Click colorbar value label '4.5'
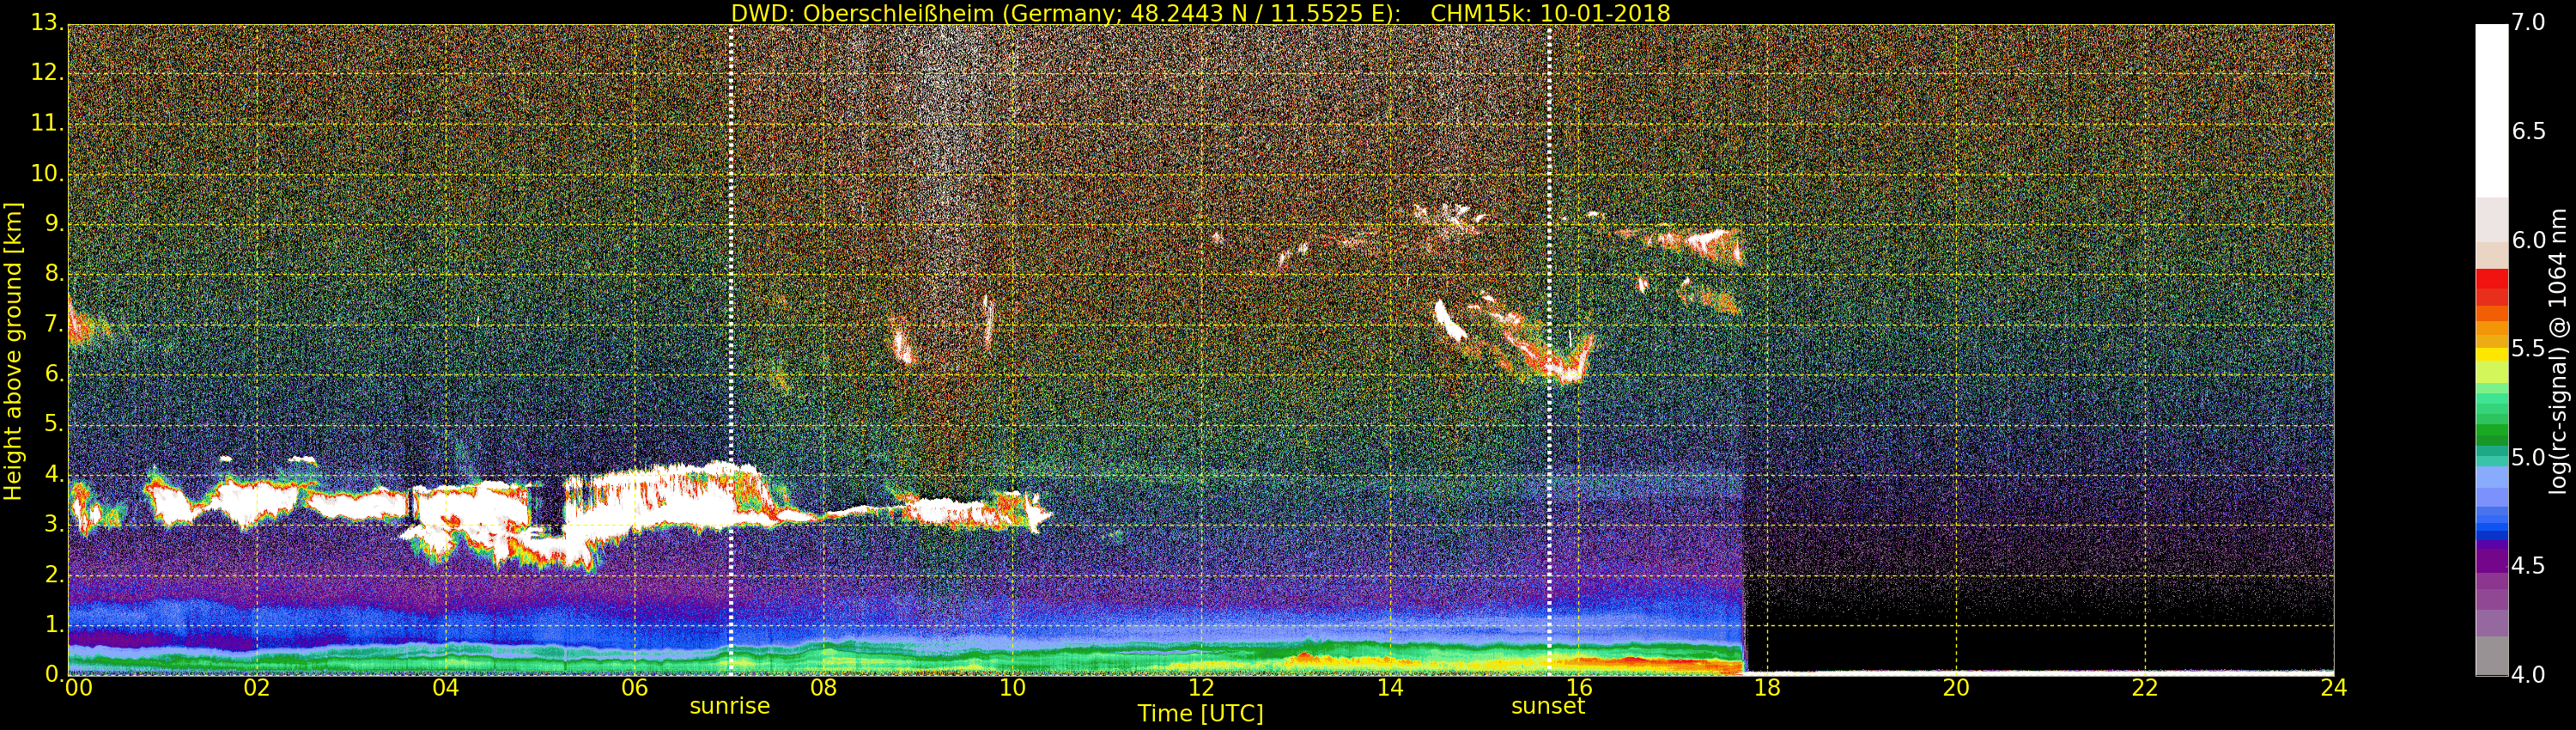 tap(2529, 566)
